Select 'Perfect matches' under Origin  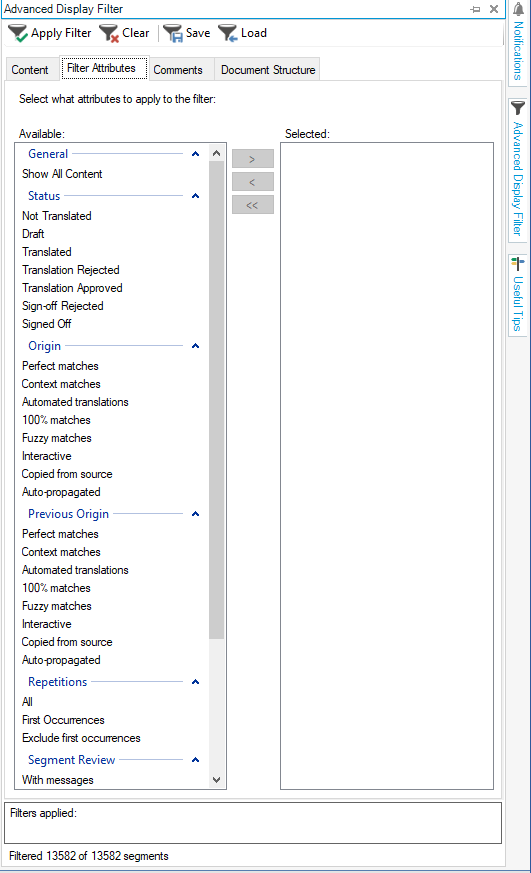(x=60, y=366)
